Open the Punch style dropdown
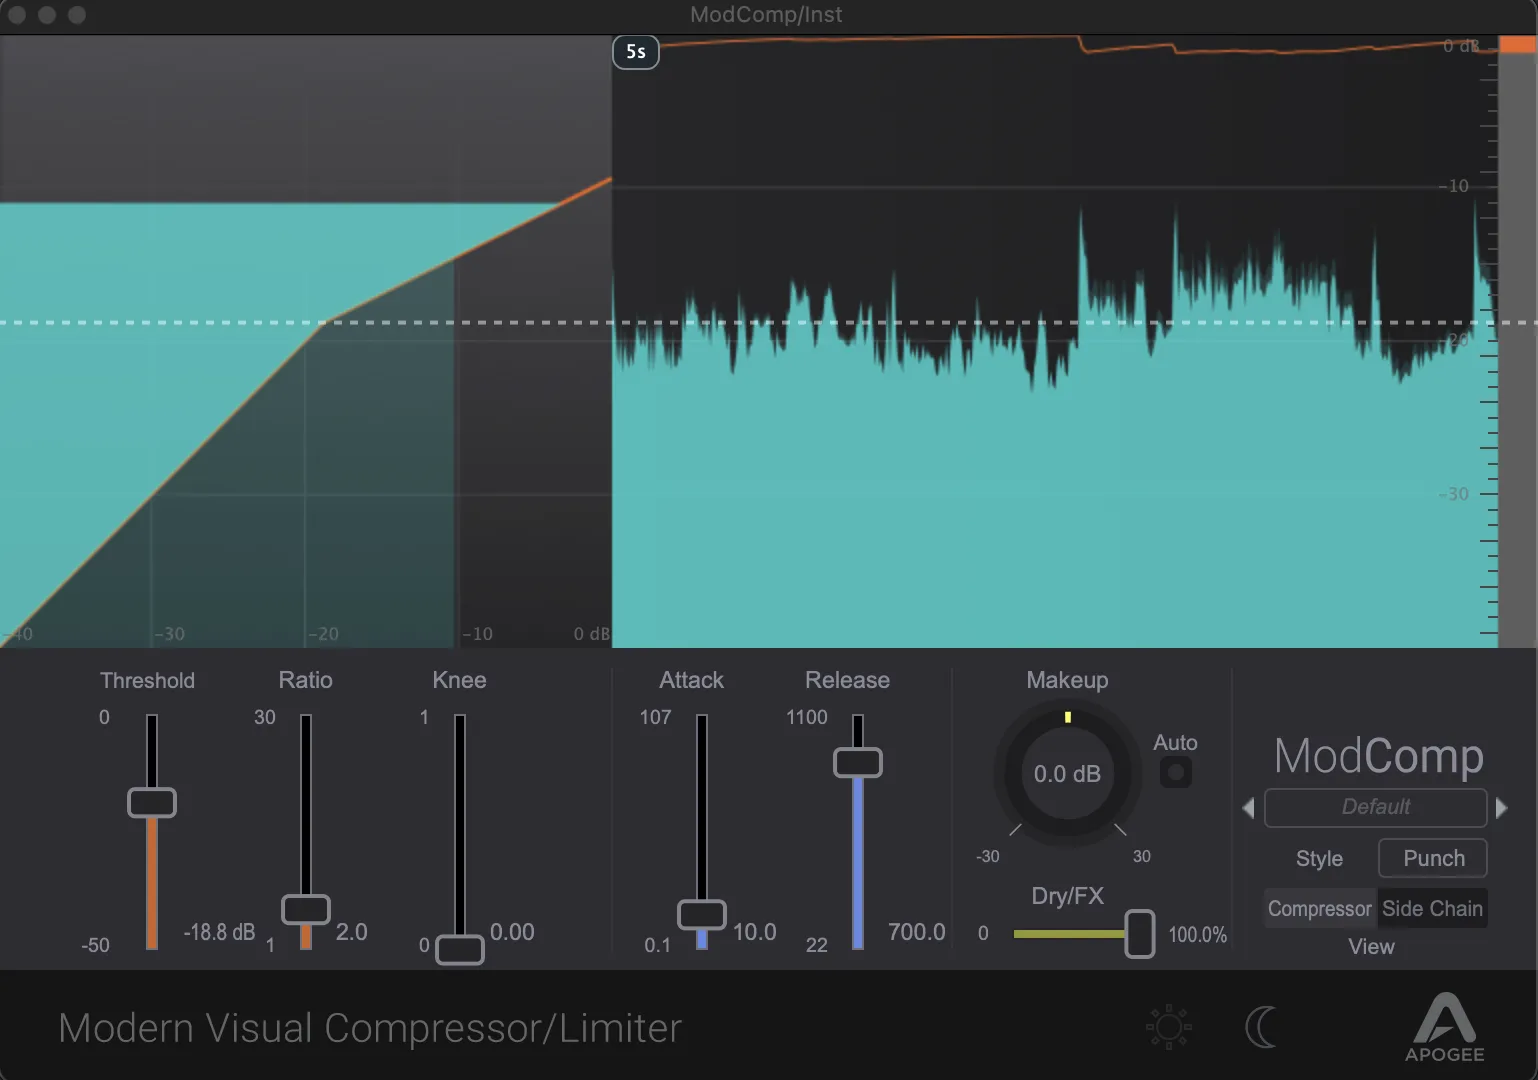Screen dimensions: 1538x1080 pos(1433,858)
